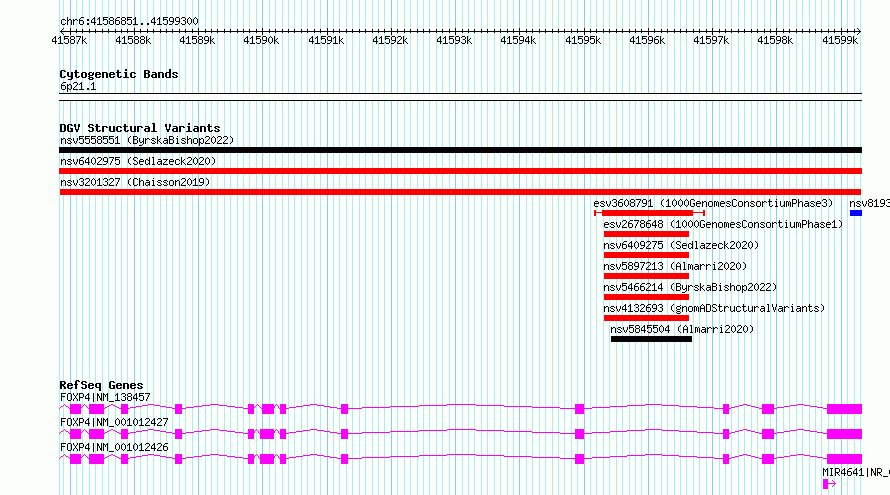Click the nsv6409275 (Sedlazeck2020) label
Image resolution: width=890 pixels, height=495 pixels.
click(681, 245)
